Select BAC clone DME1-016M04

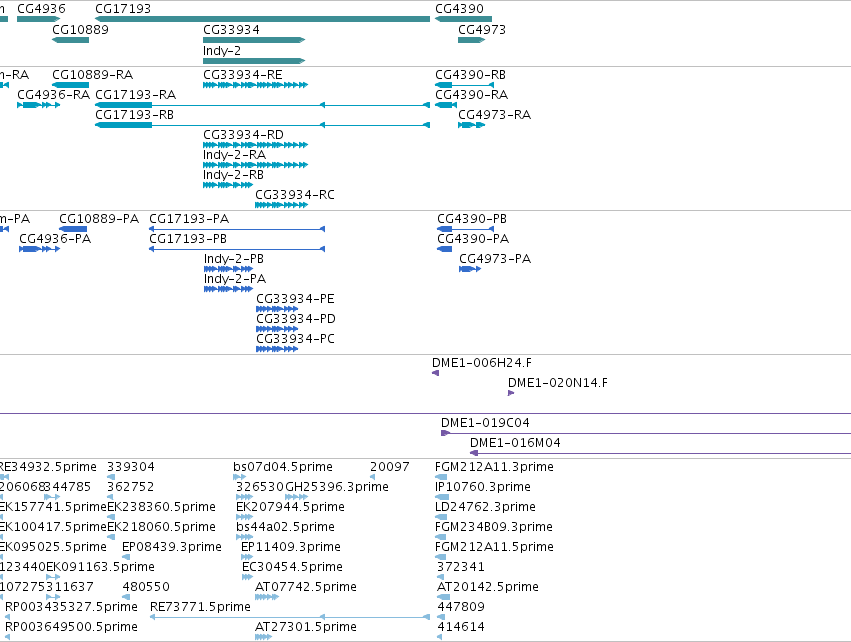(516, 443)
